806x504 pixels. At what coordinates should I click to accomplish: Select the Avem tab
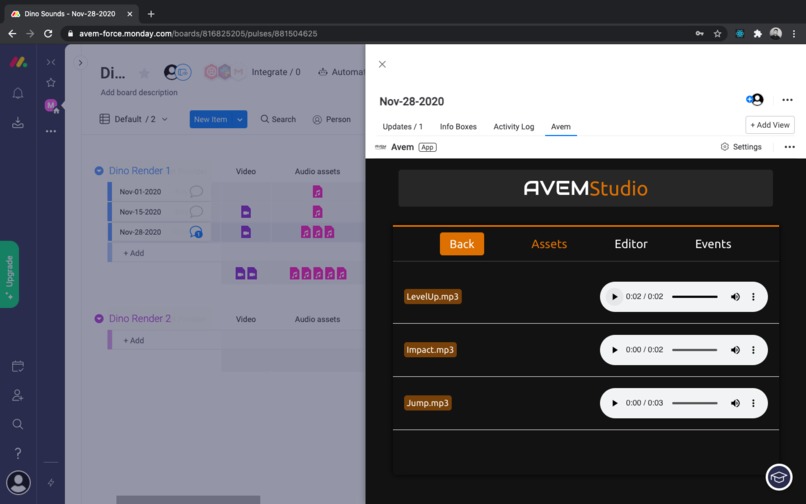(x=561, y=127)
